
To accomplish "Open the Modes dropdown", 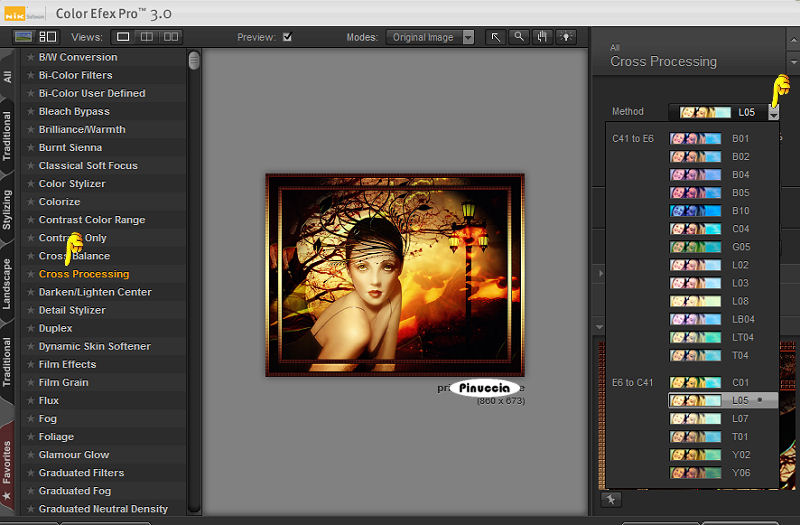I will 430,37.
